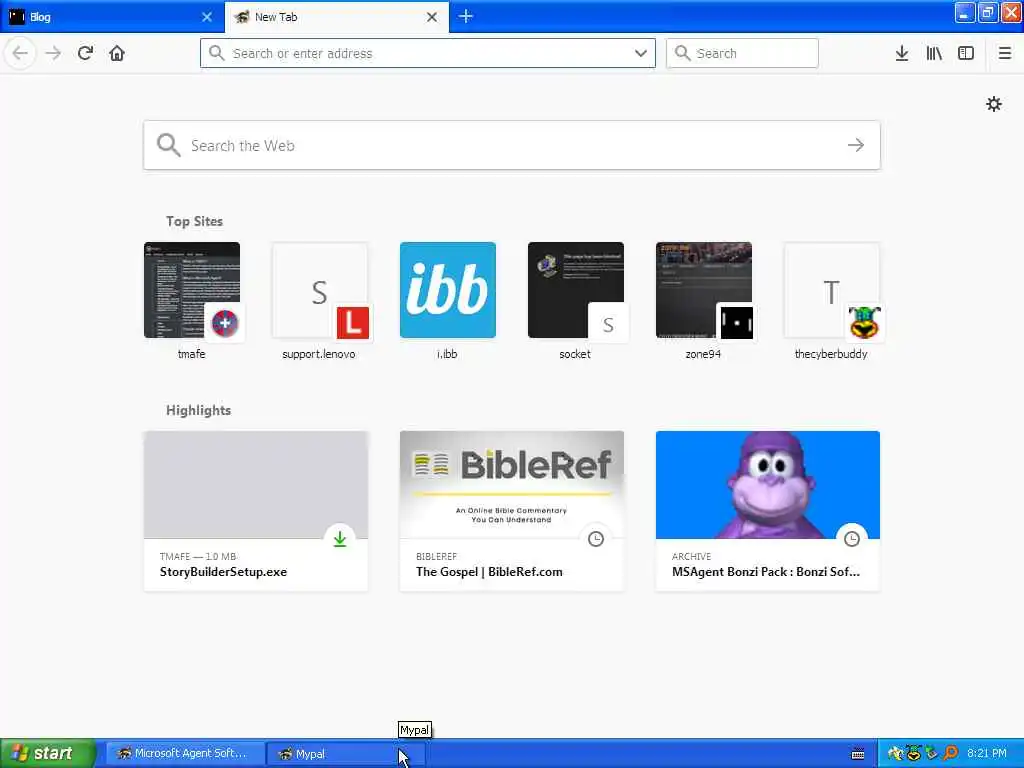
Task: Submit web search with the arrow
Action: click(856, 145)
